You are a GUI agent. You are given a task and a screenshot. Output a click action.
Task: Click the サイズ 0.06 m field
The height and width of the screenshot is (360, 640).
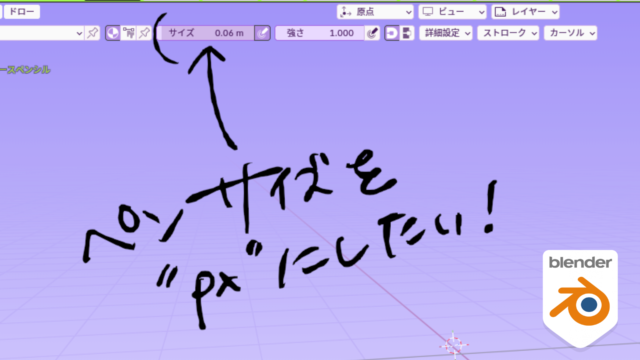click(x=206, y=33)
